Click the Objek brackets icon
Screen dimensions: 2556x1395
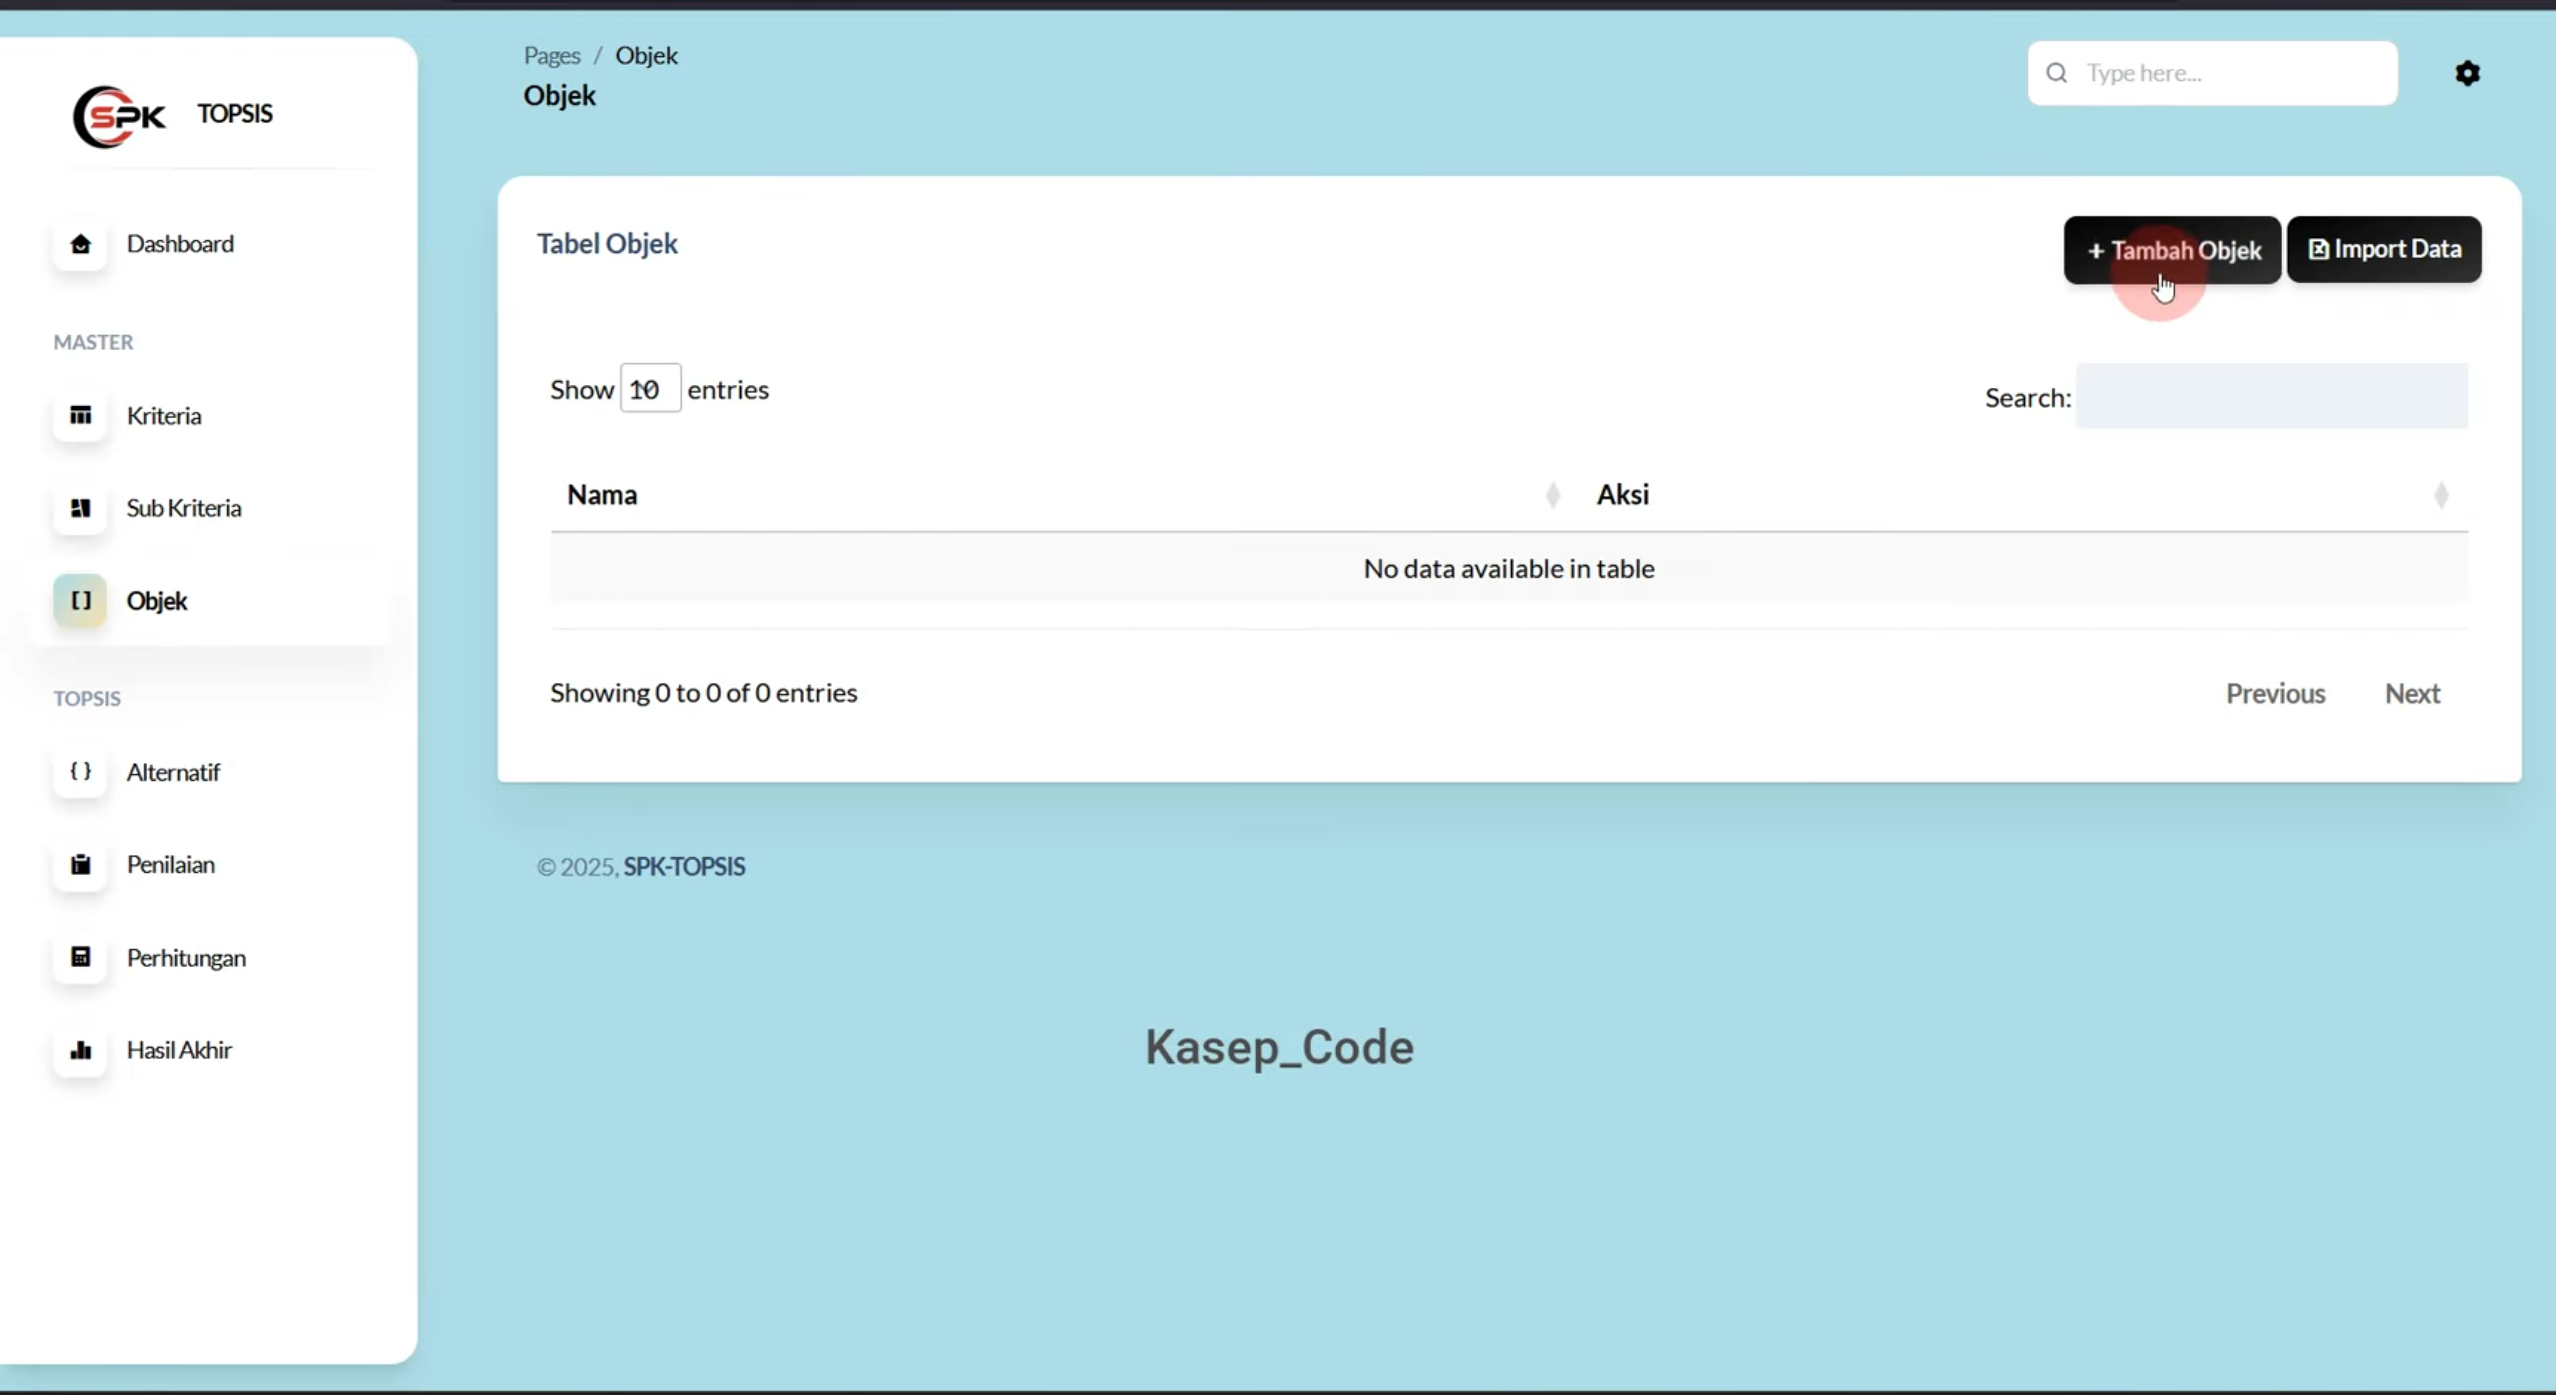coord(80,600)
